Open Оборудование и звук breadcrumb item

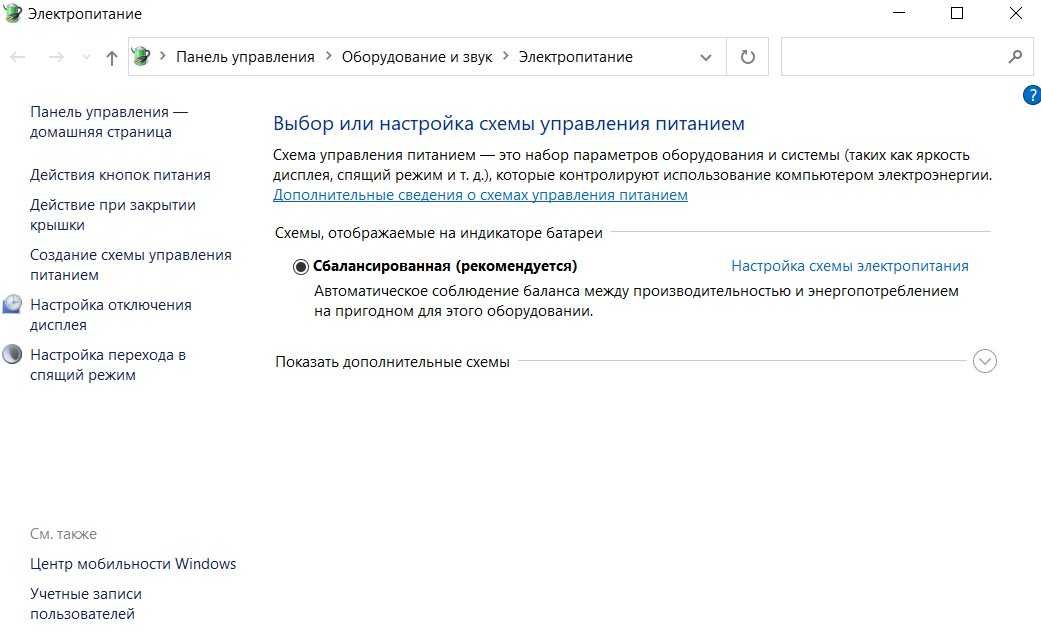tap(417, 57)
